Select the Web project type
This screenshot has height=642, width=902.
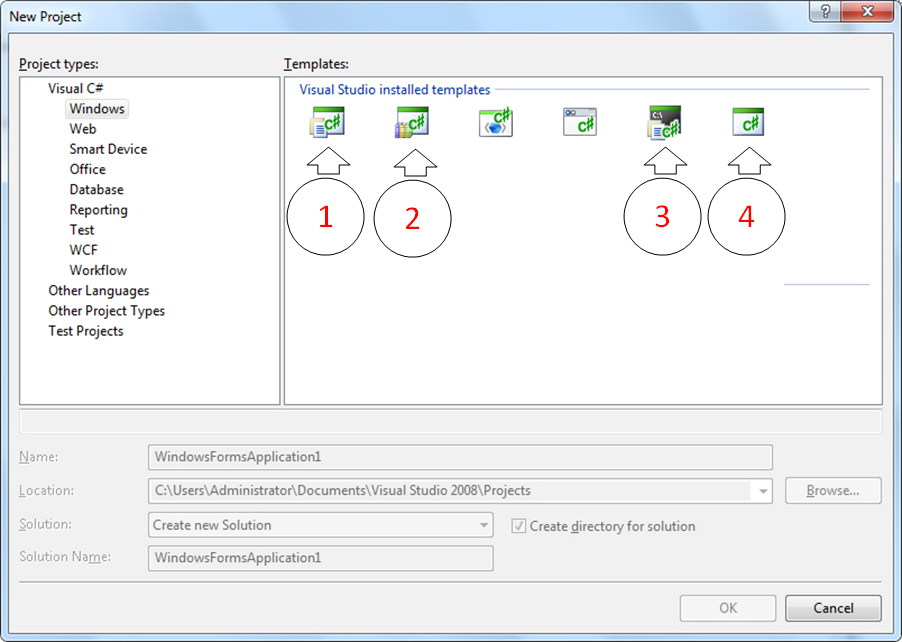[x=83, y=129]
